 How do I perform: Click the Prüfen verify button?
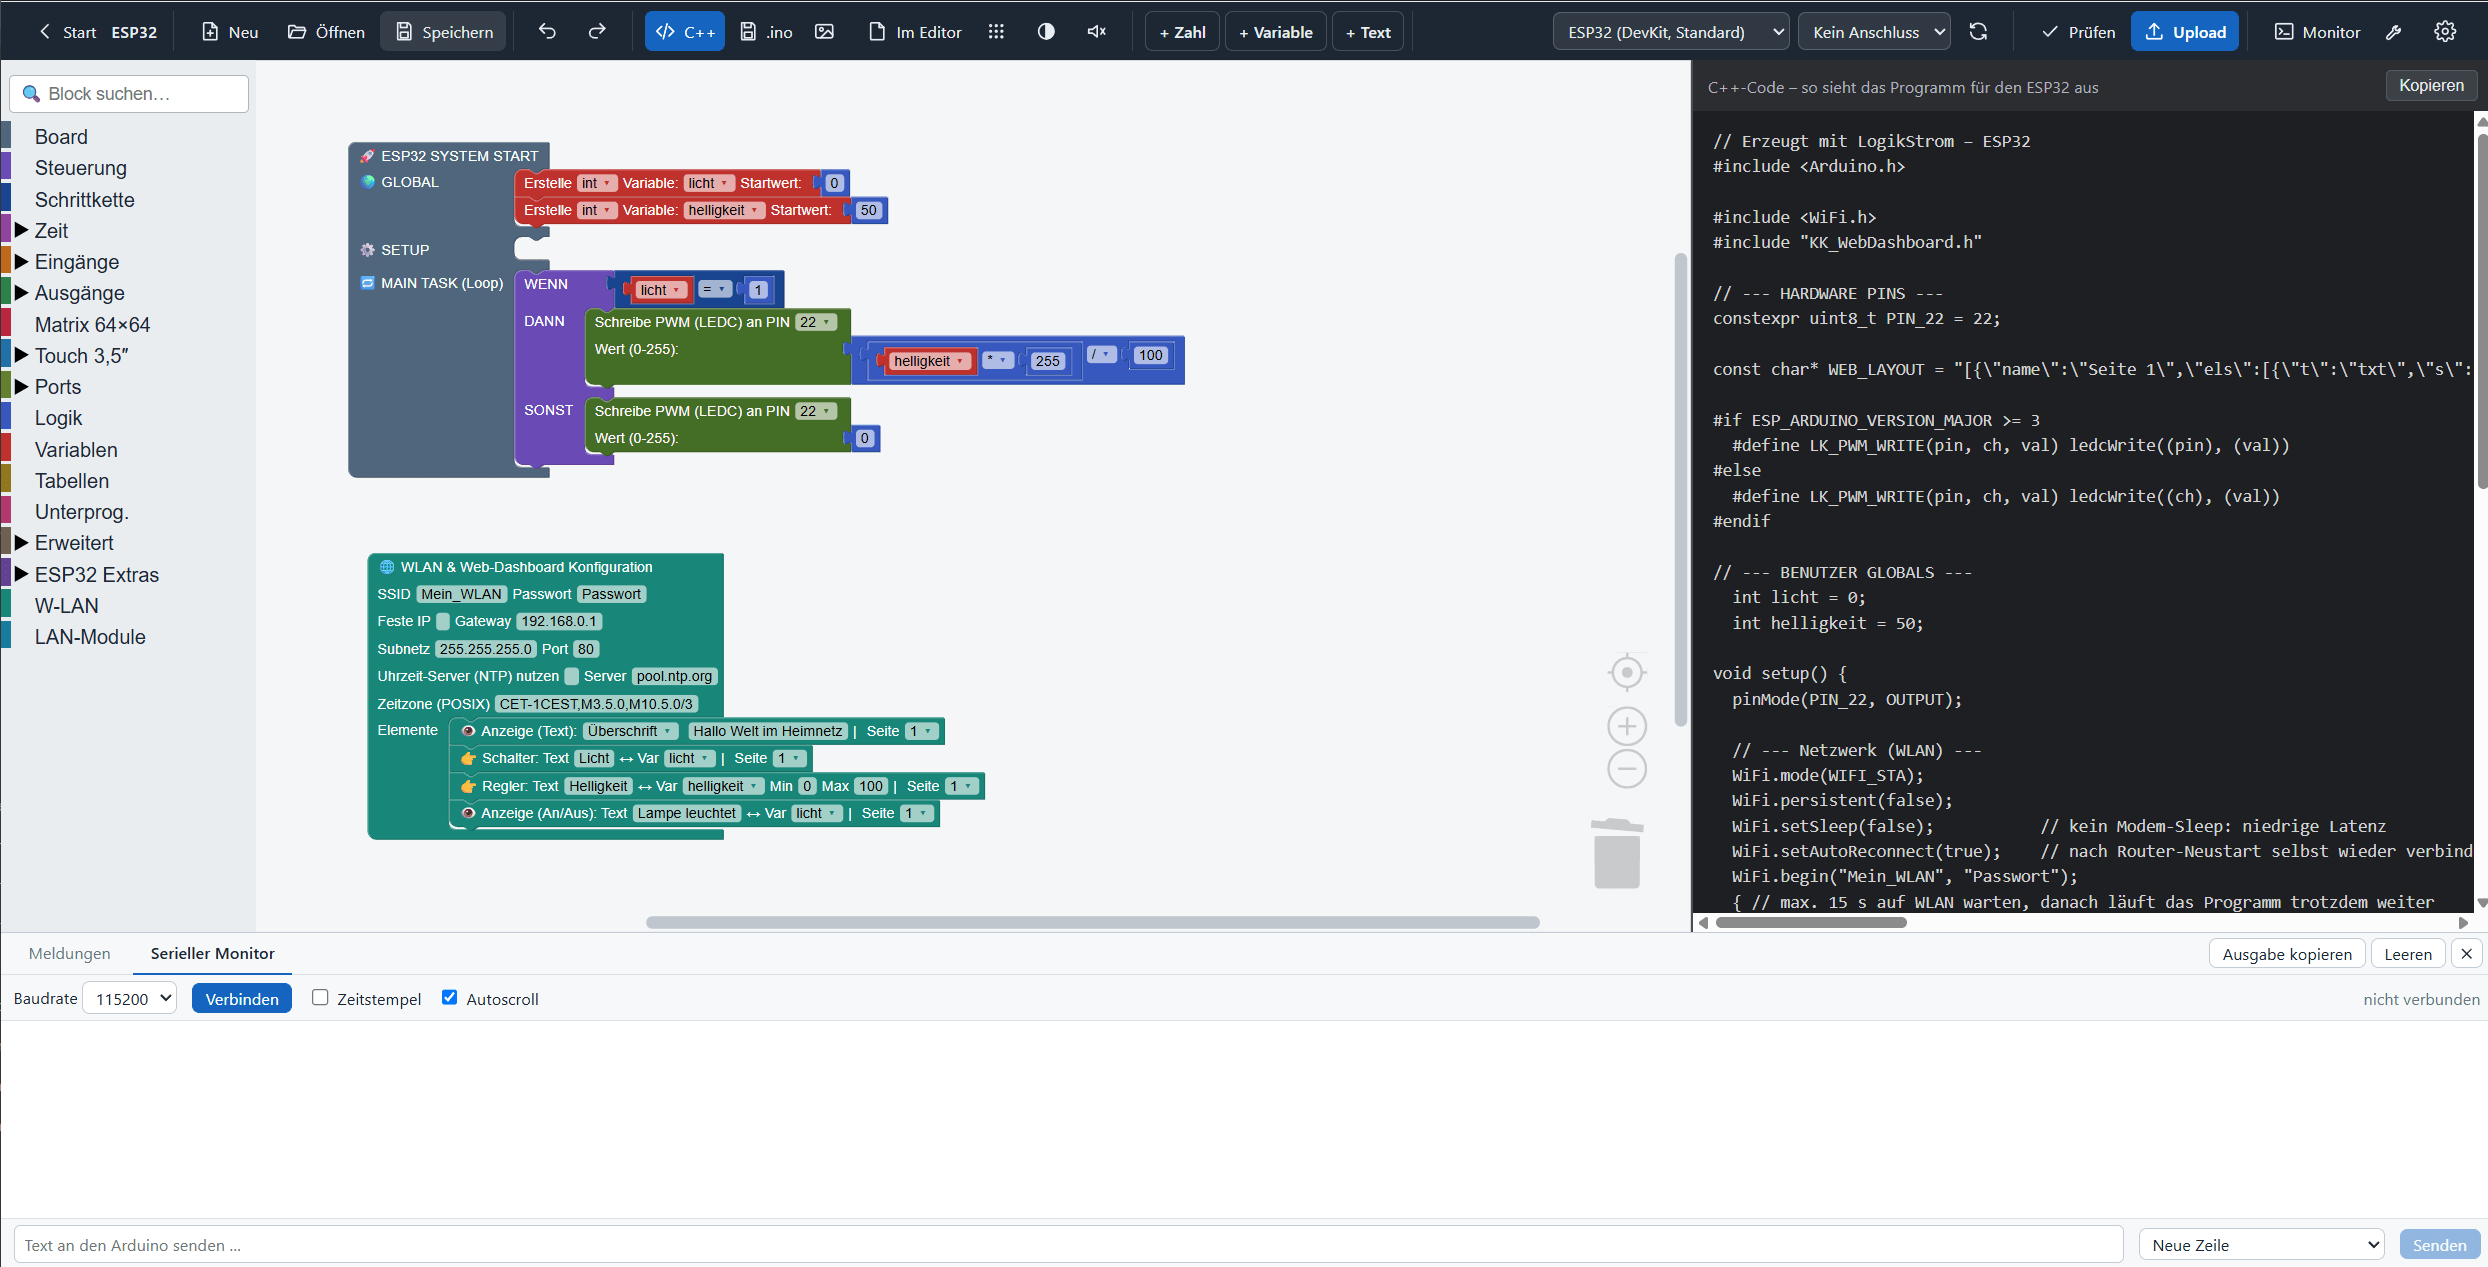[x=2078, y=32]
